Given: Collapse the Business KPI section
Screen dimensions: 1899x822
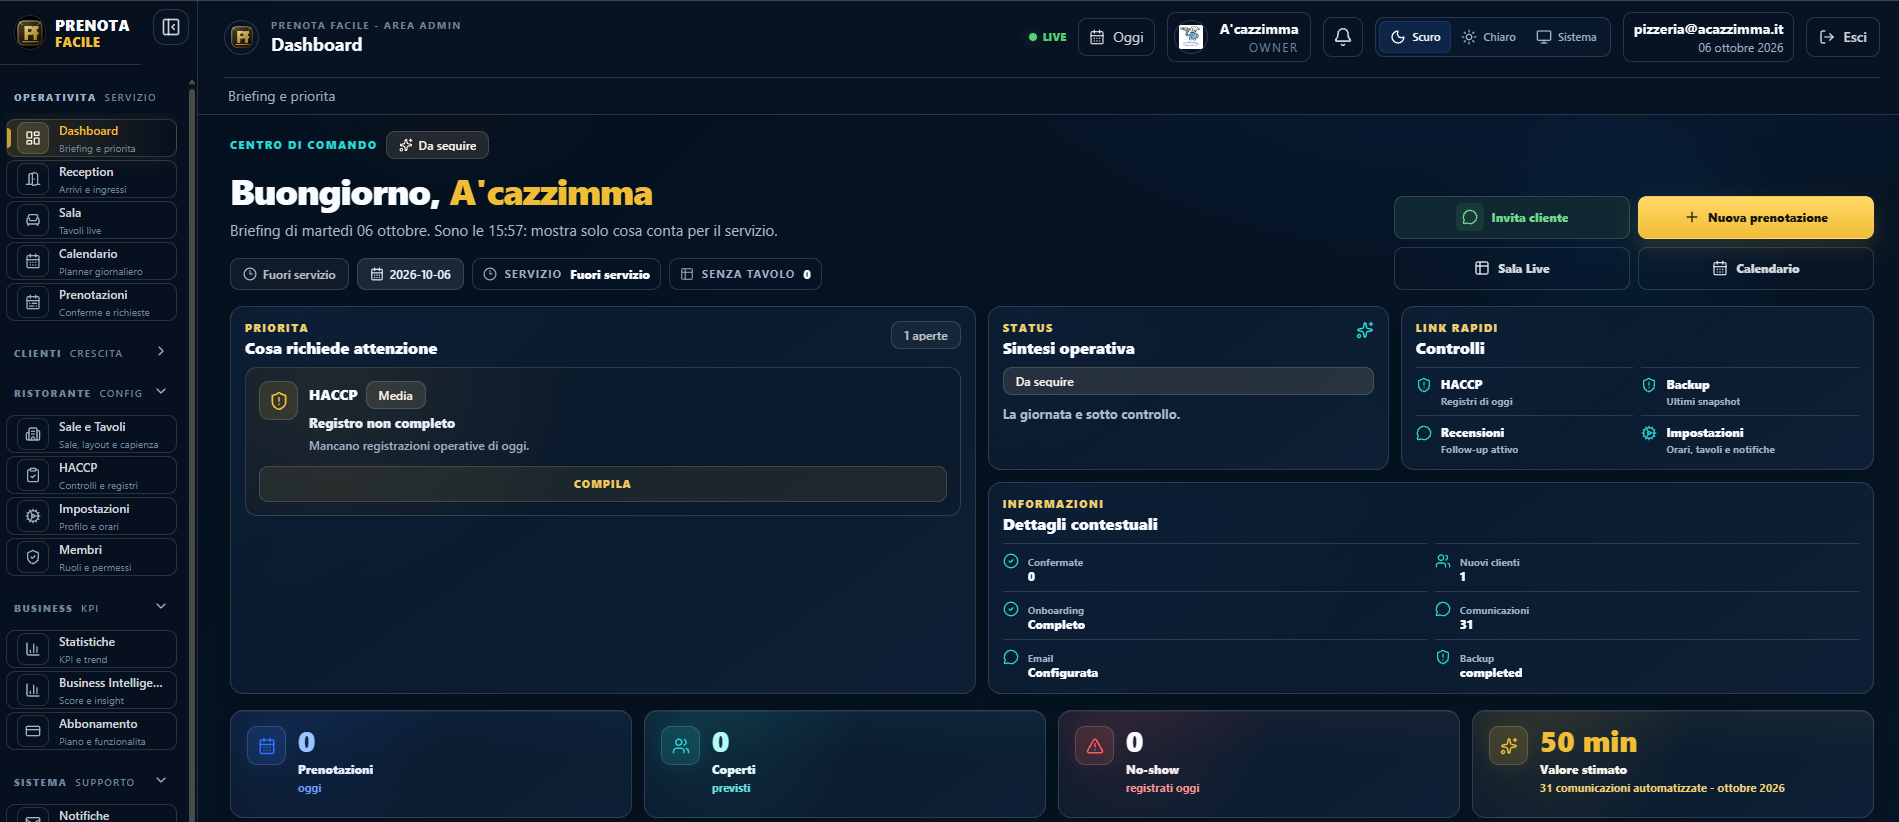Looking at the screenshot, I should click(x=161, y=607).
